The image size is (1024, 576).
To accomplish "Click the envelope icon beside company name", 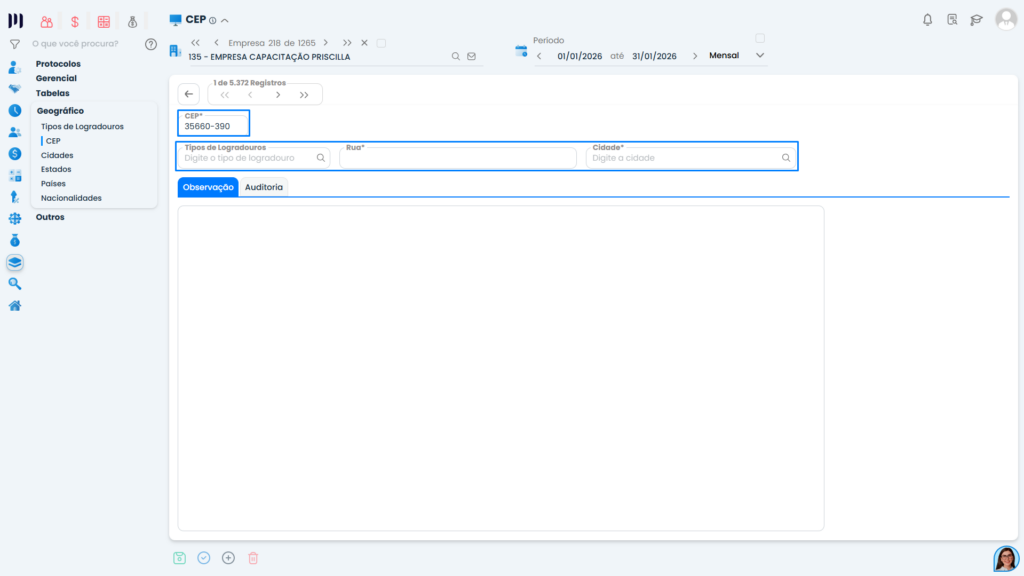I will [x=472, y=57].
